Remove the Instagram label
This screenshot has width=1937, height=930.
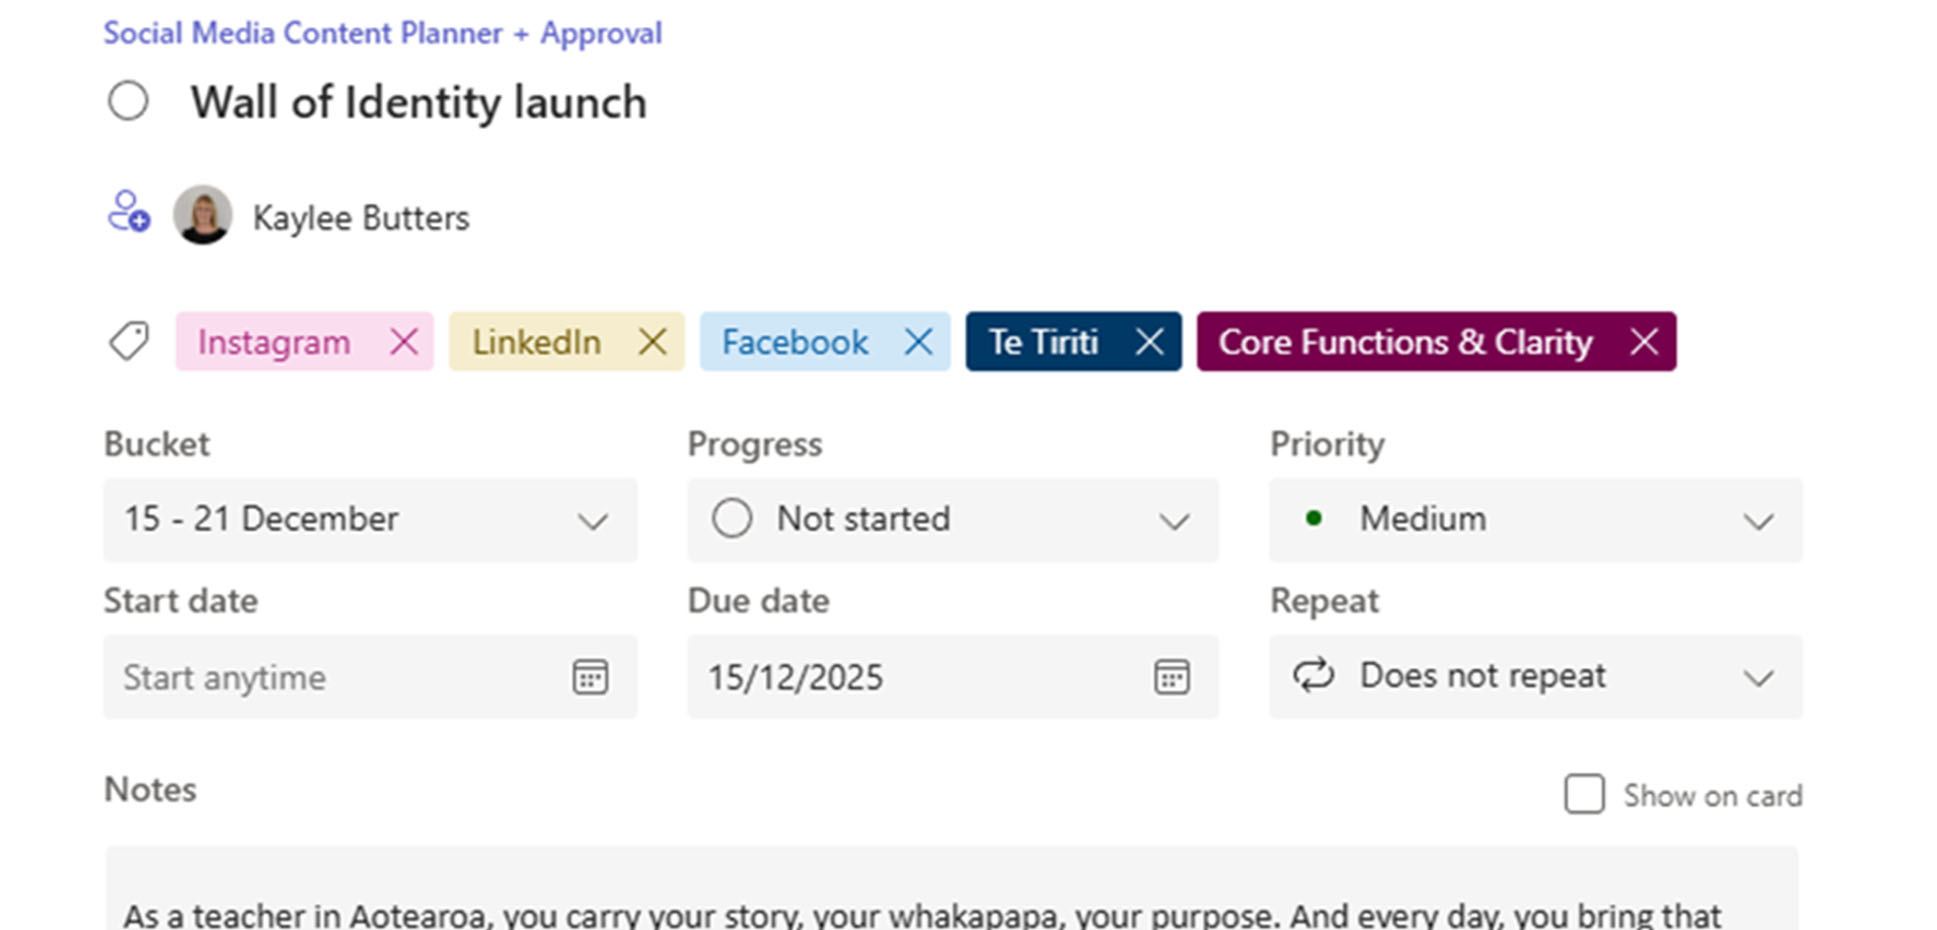404,342
